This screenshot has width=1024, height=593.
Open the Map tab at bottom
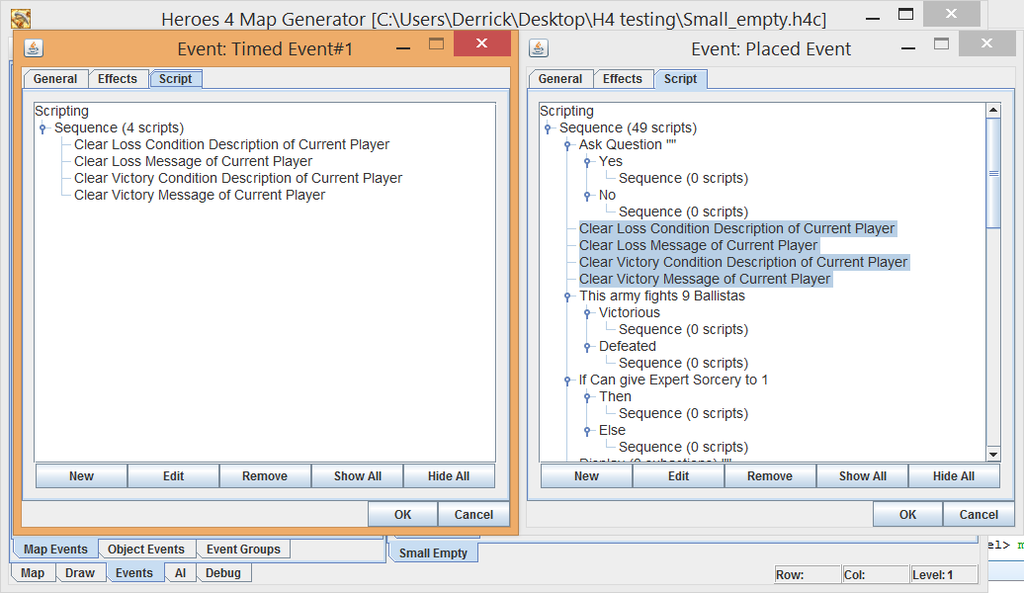(x=33, y=573)
